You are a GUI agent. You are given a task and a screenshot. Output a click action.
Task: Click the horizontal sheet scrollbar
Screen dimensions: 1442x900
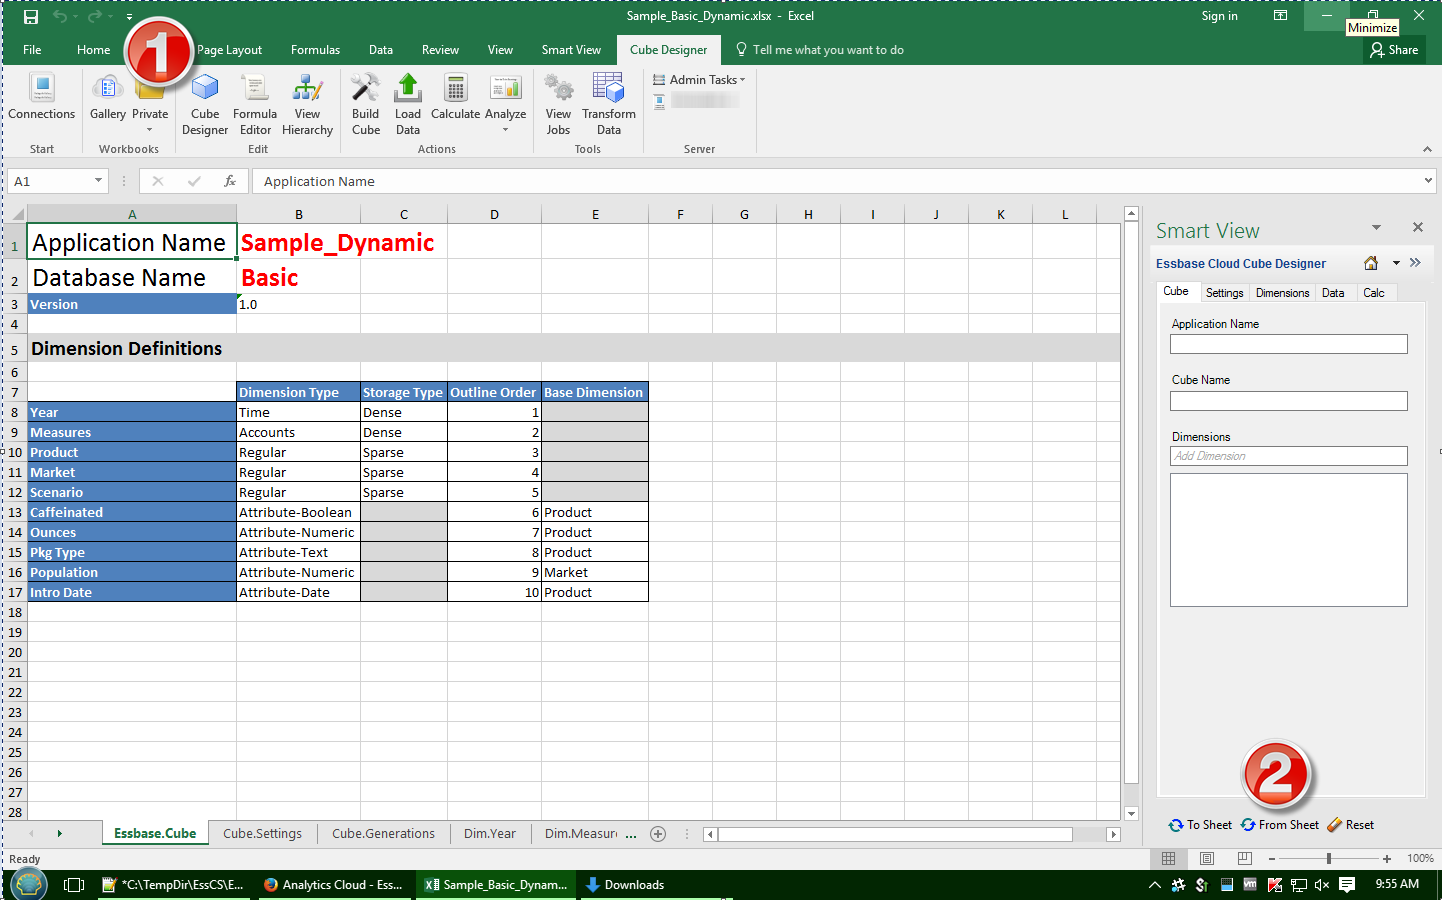coord(895,834)
